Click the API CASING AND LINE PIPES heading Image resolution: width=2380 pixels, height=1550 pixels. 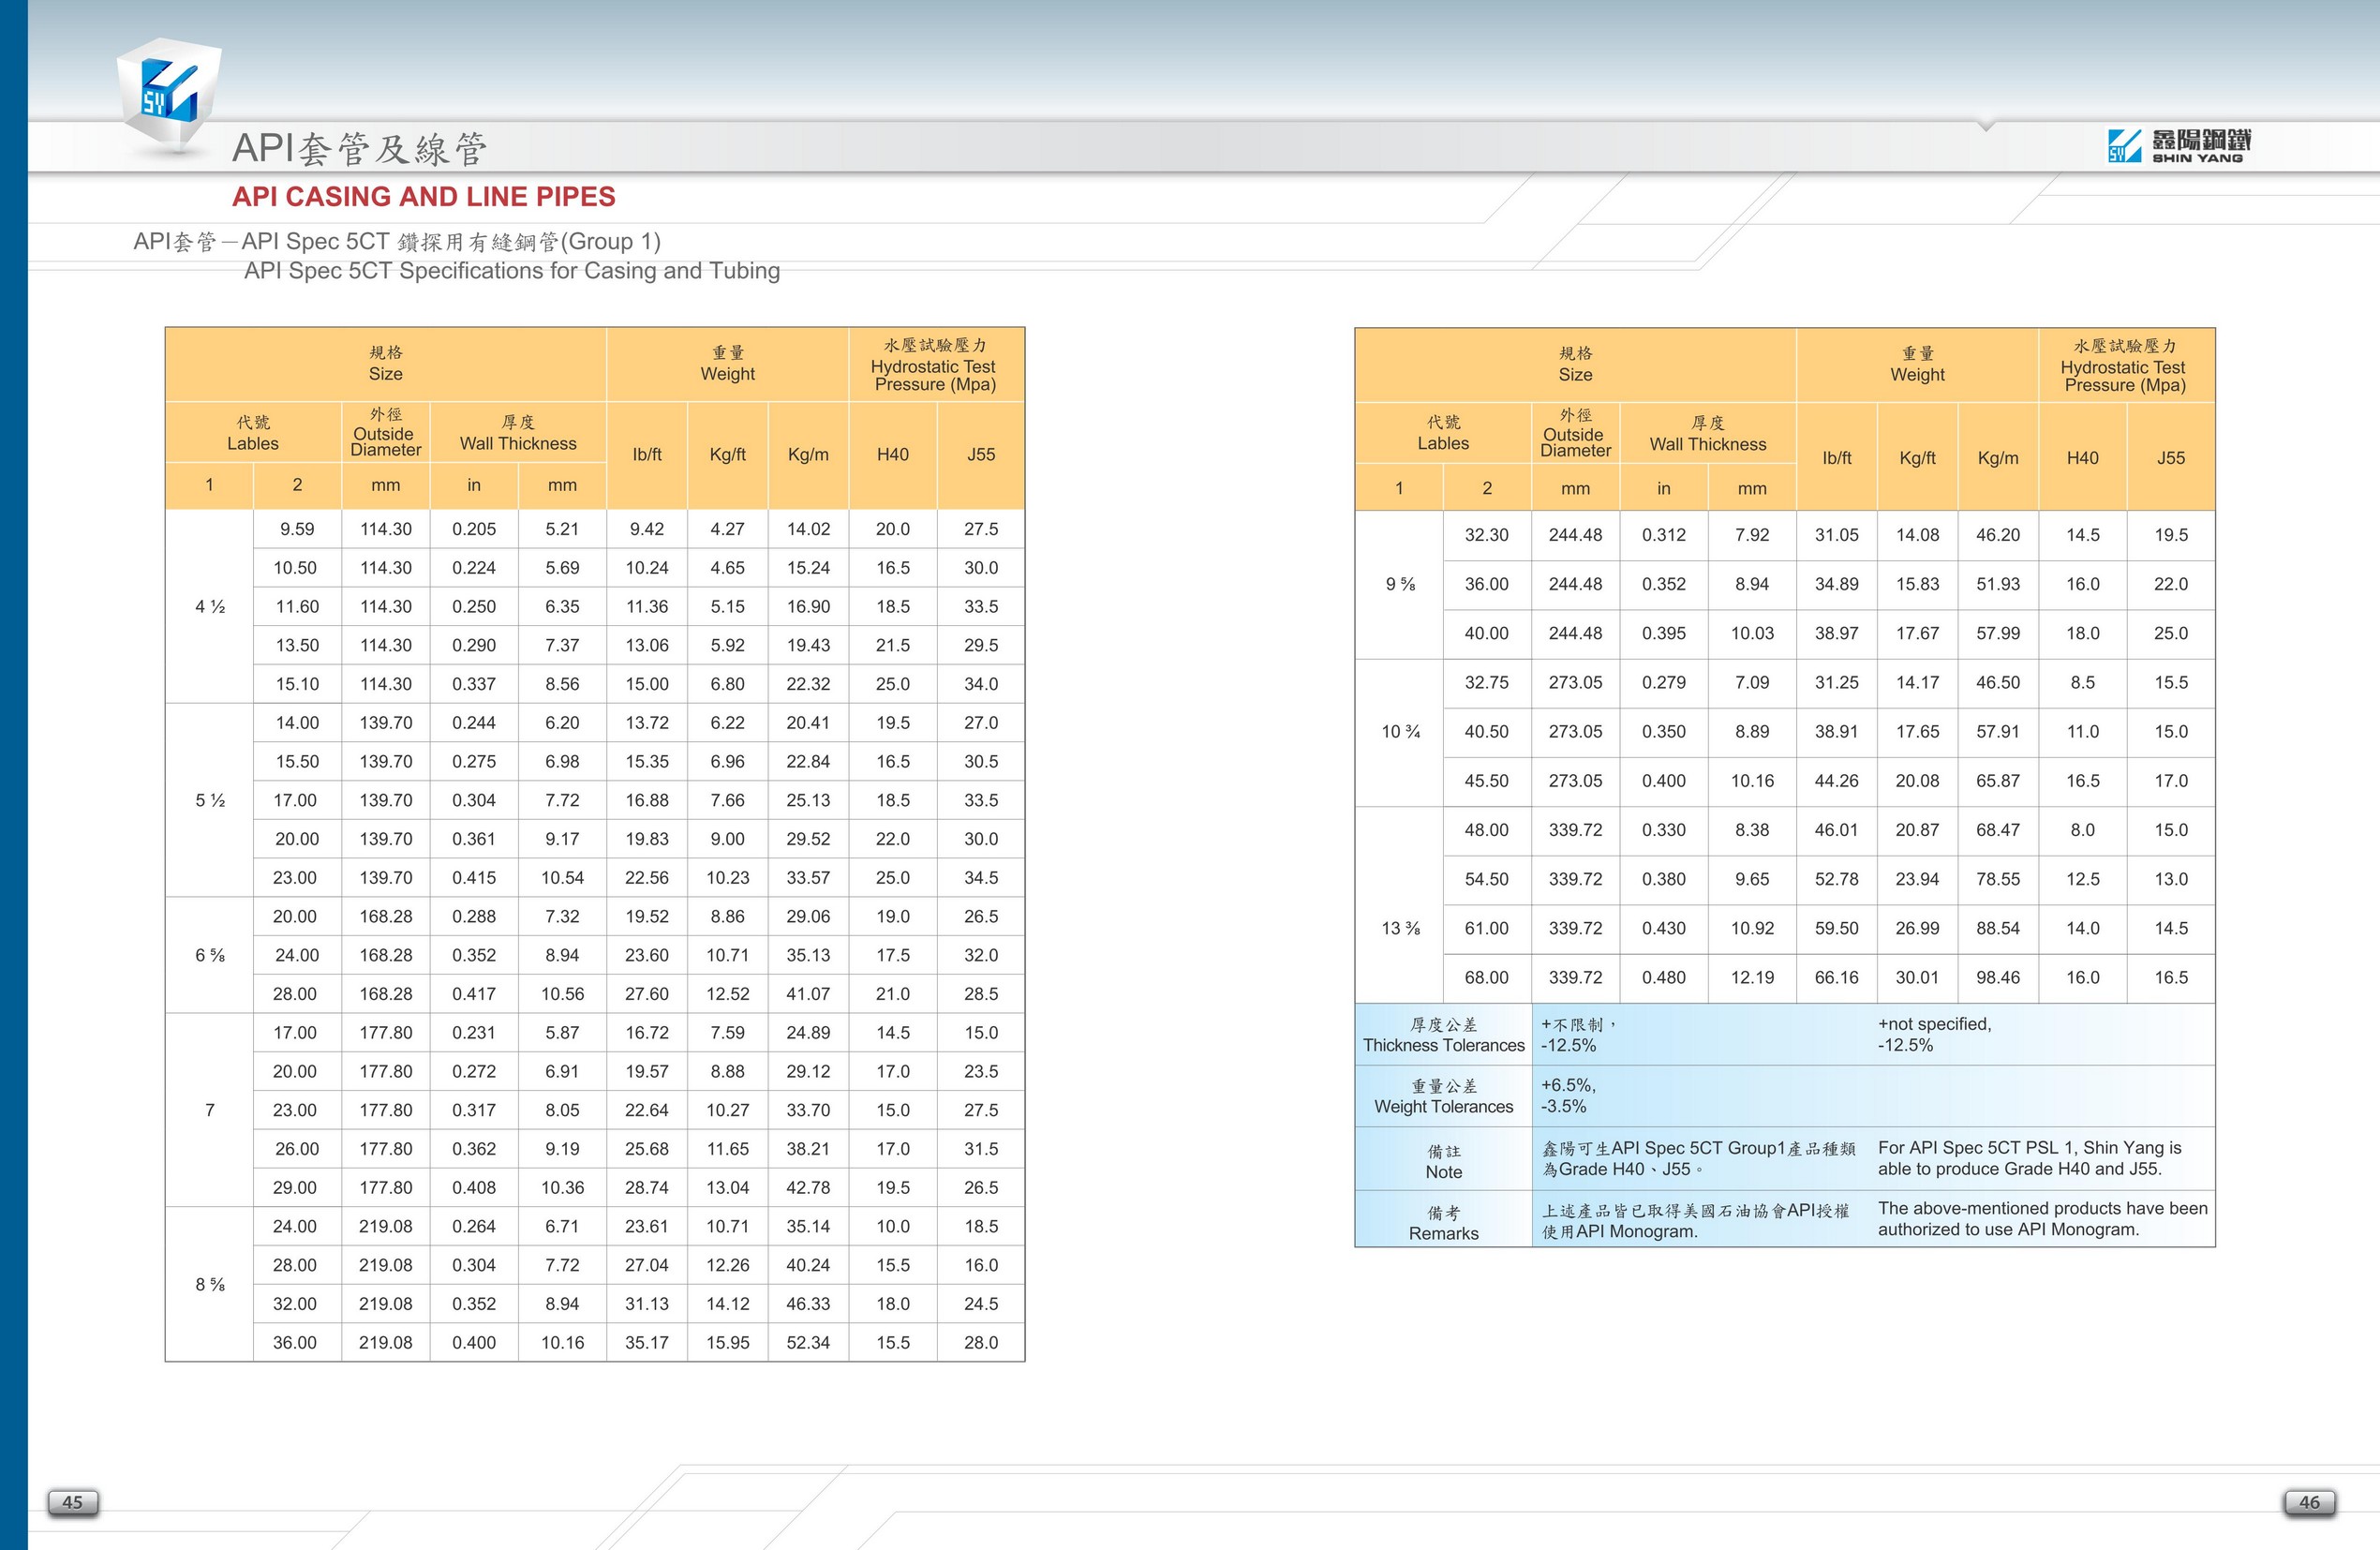point(423,197)
